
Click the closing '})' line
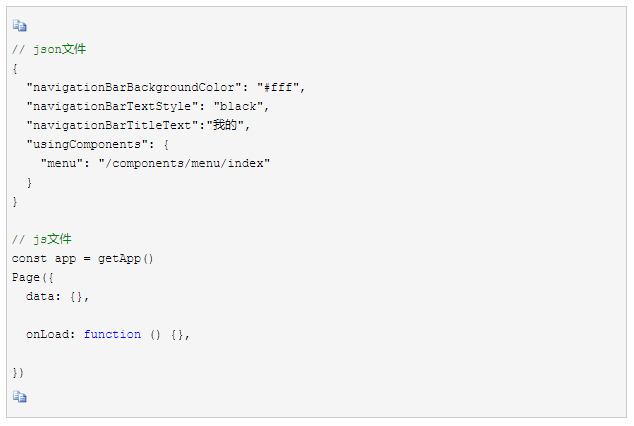[x=18, y=372]
